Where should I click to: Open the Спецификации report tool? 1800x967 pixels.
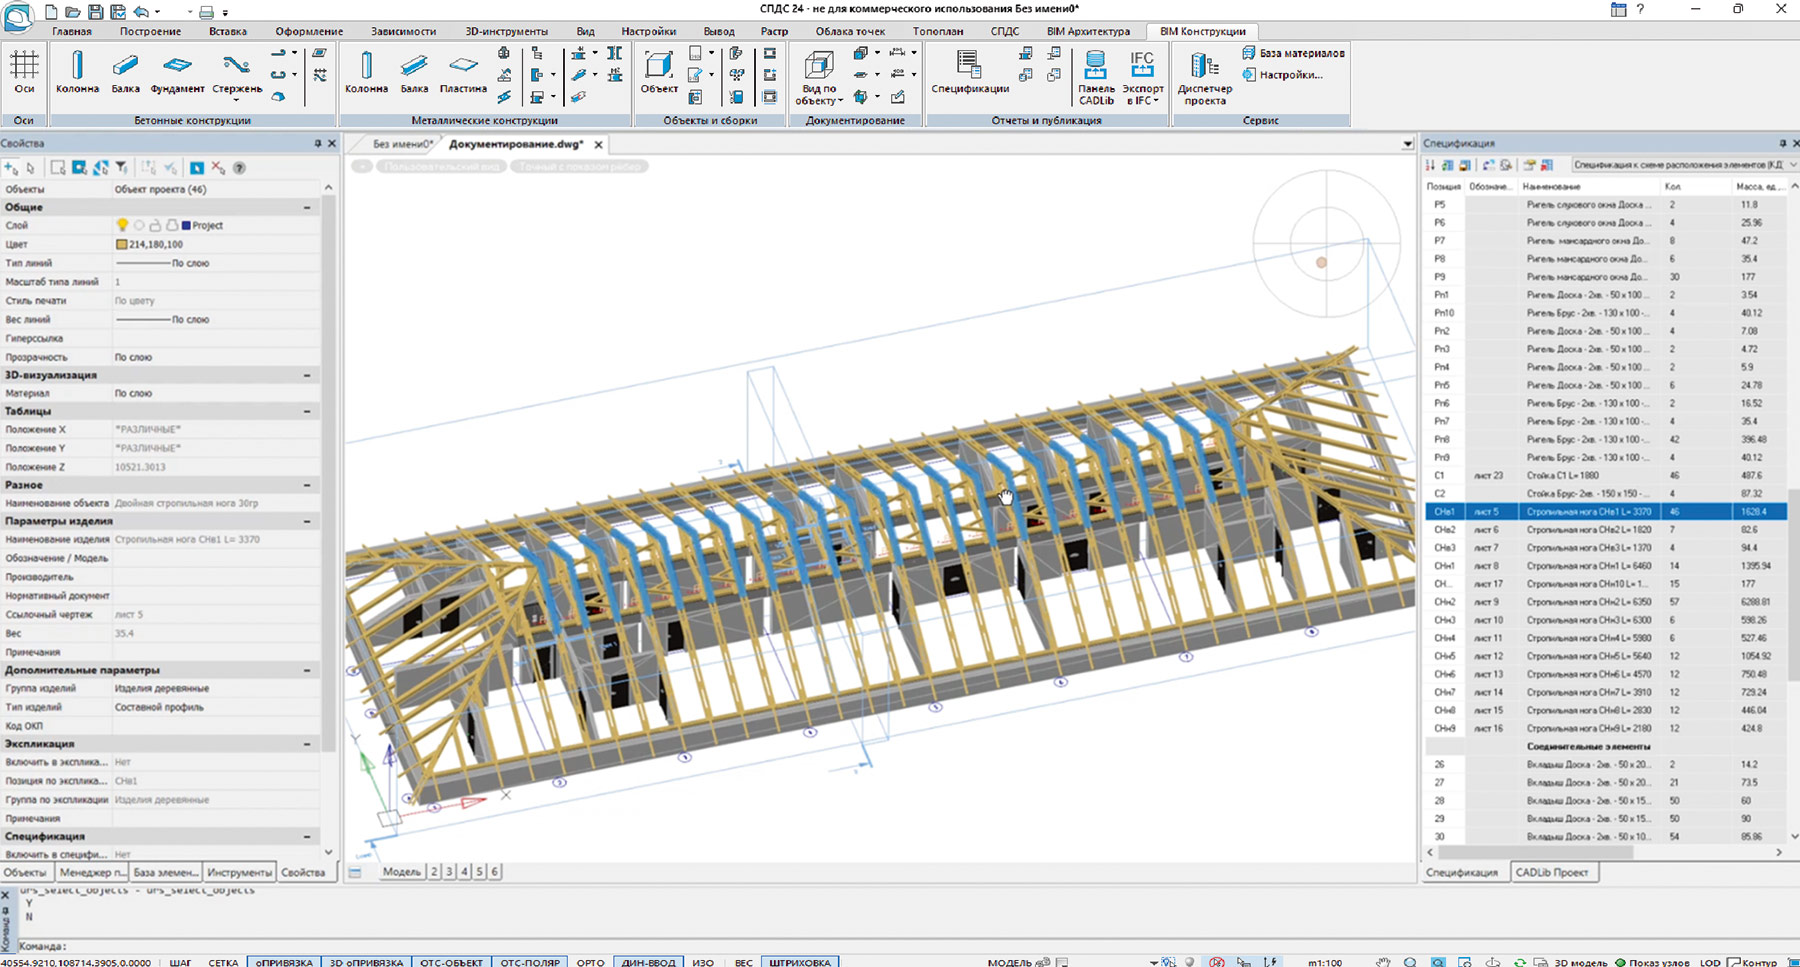click(969, 72)
